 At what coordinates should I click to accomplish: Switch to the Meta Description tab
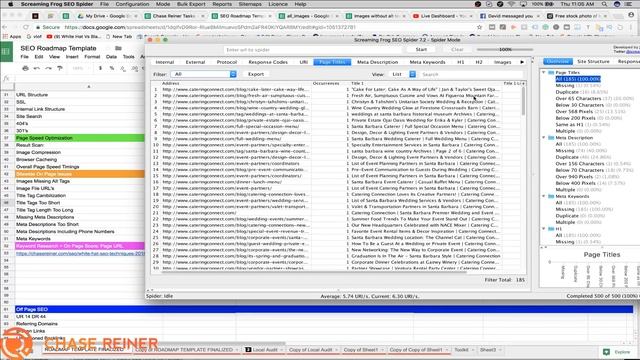(x=378, y=62)
